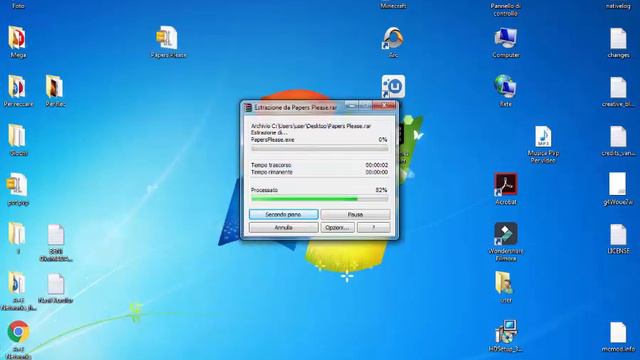Viewport: 640px width, 360px height.
Task: Click the Processato label
Action: point(264,190)
